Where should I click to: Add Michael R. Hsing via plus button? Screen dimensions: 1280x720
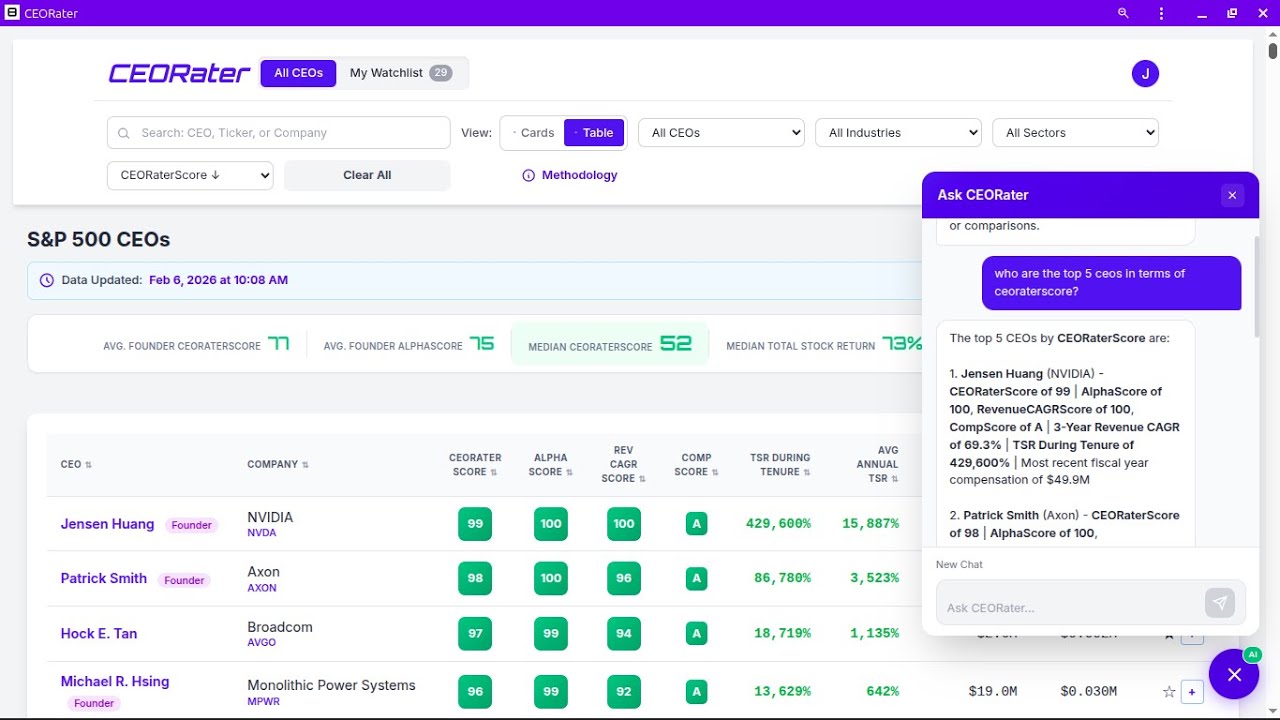point(1192,691)
